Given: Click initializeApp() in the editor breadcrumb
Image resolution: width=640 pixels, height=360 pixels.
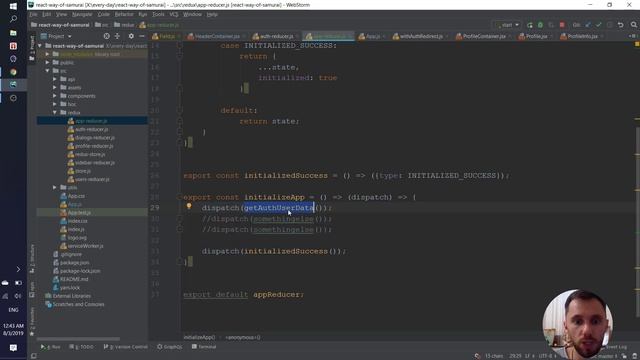Looking at the screenshot, I should (x=199, y=338).
